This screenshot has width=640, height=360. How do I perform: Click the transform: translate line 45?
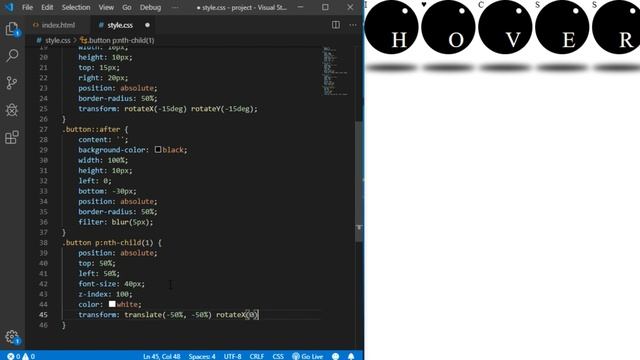point(168,315)
